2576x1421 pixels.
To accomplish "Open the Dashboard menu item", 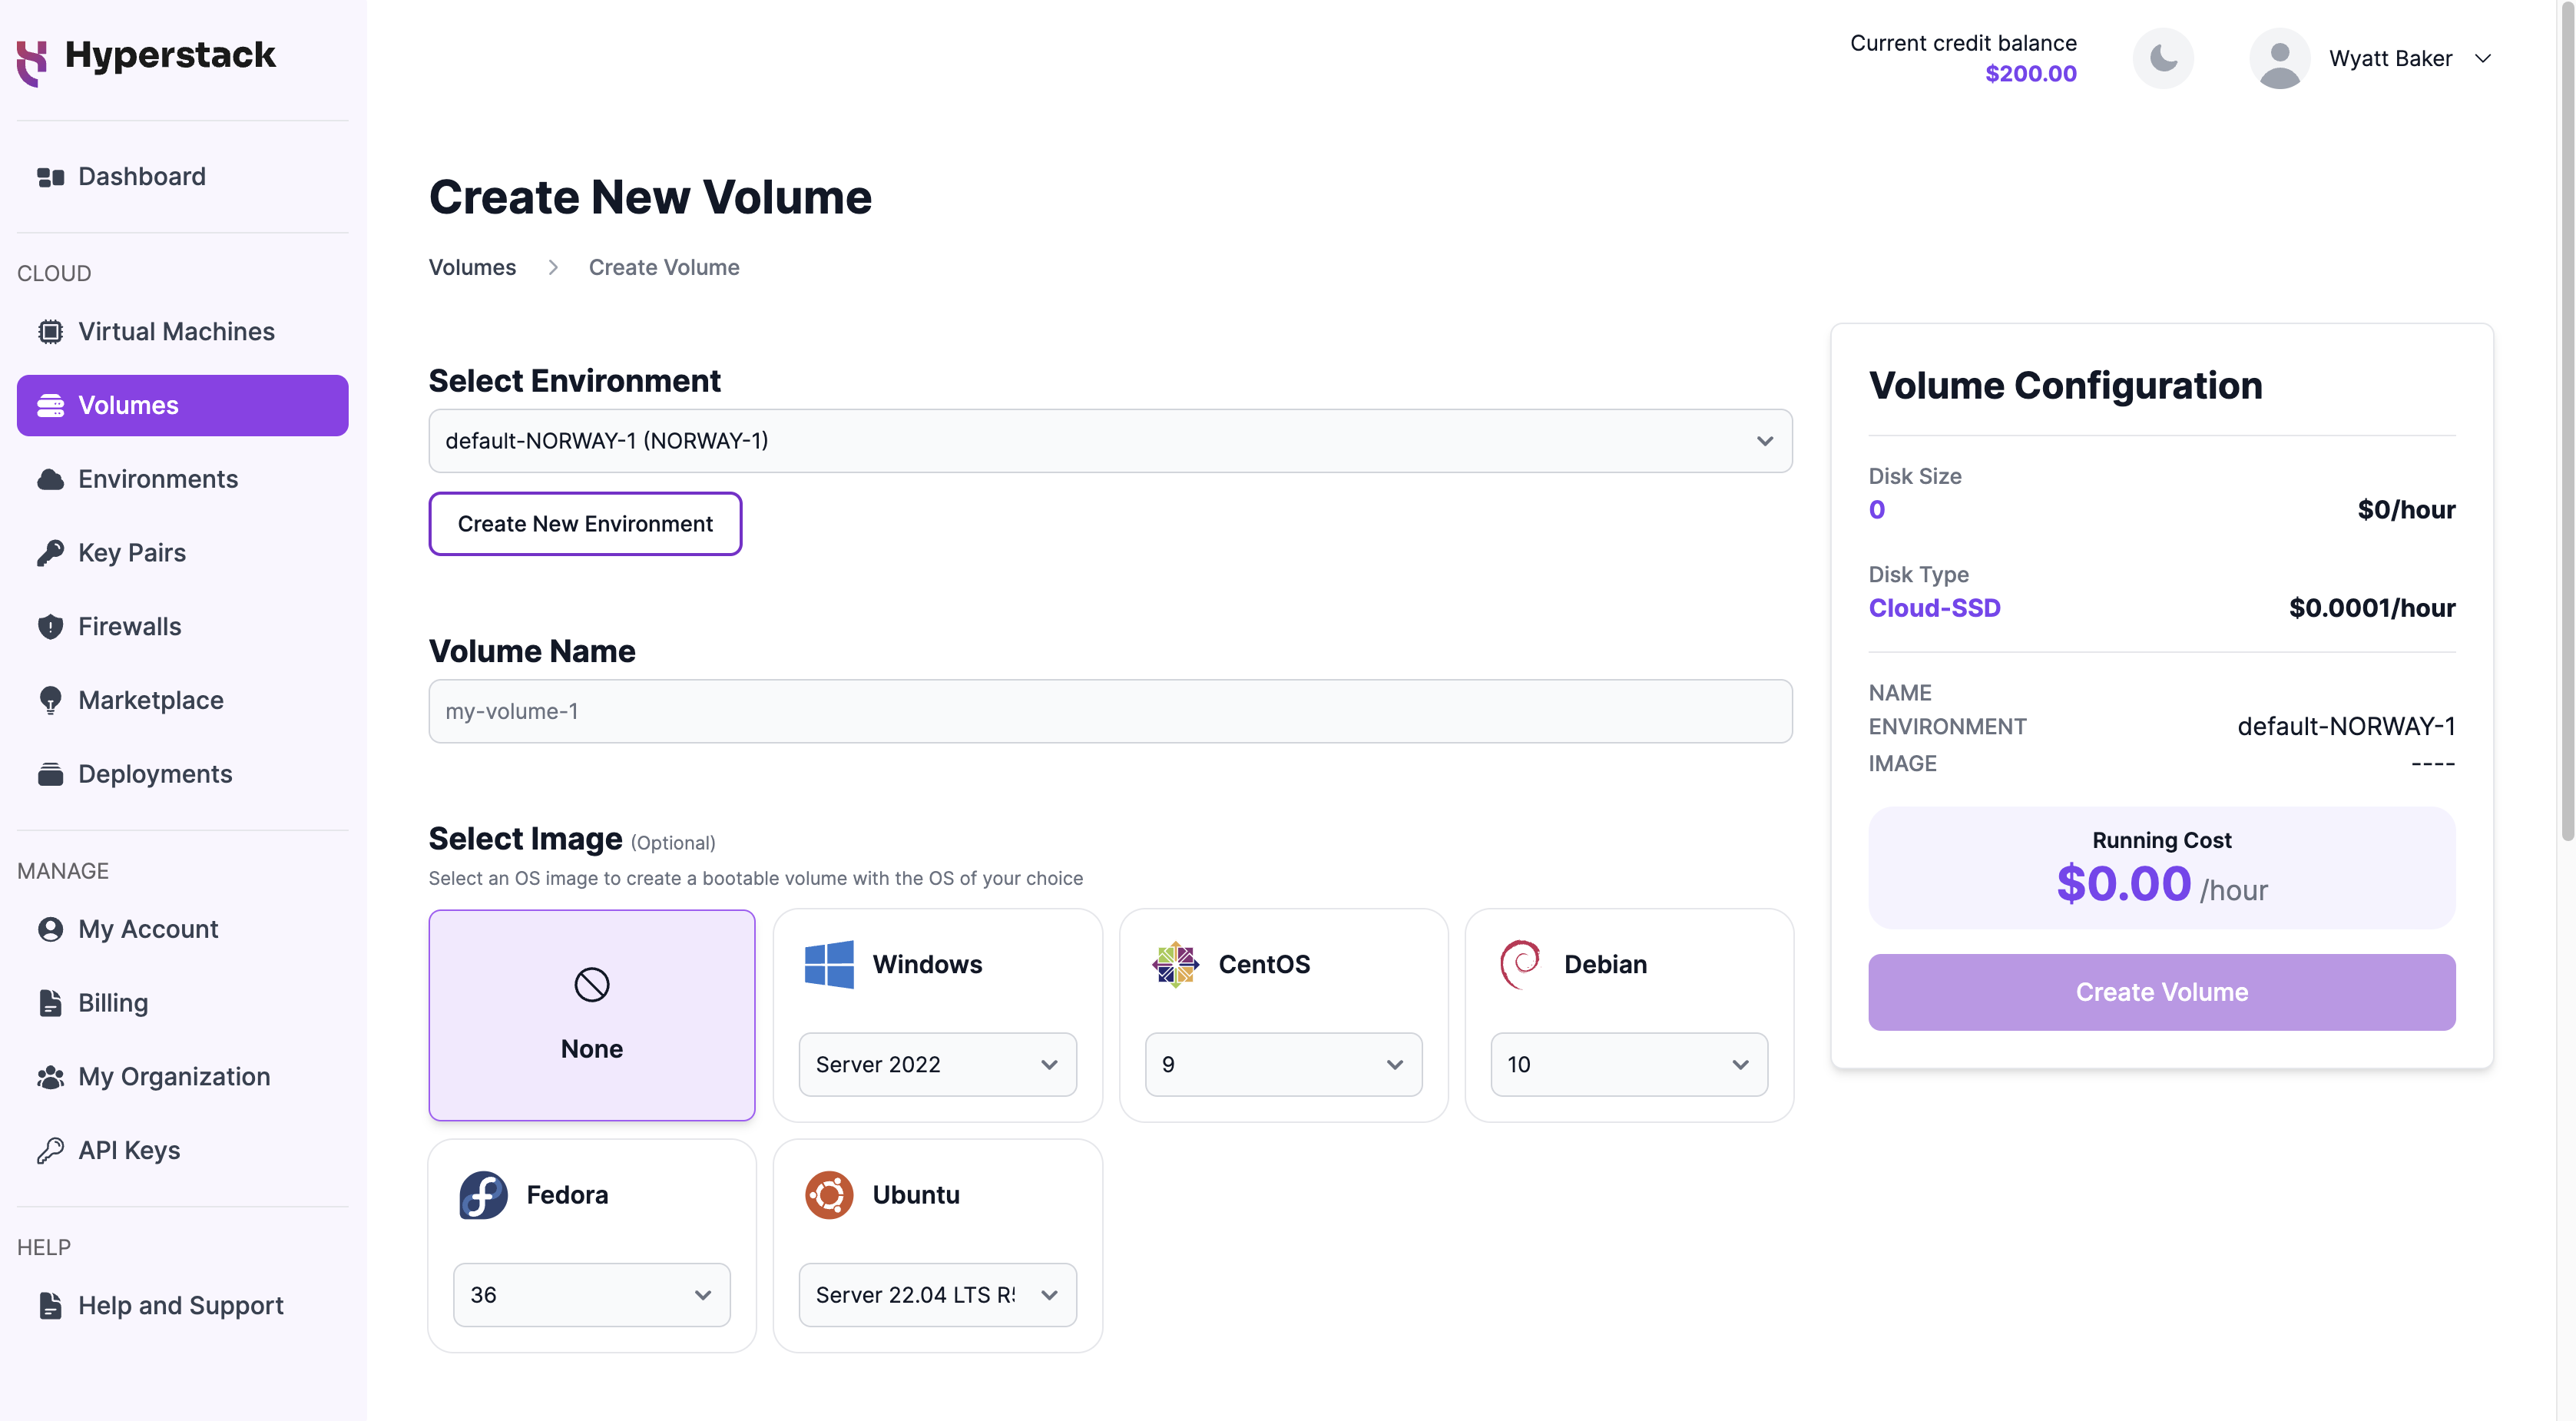I will pos(182,177).
